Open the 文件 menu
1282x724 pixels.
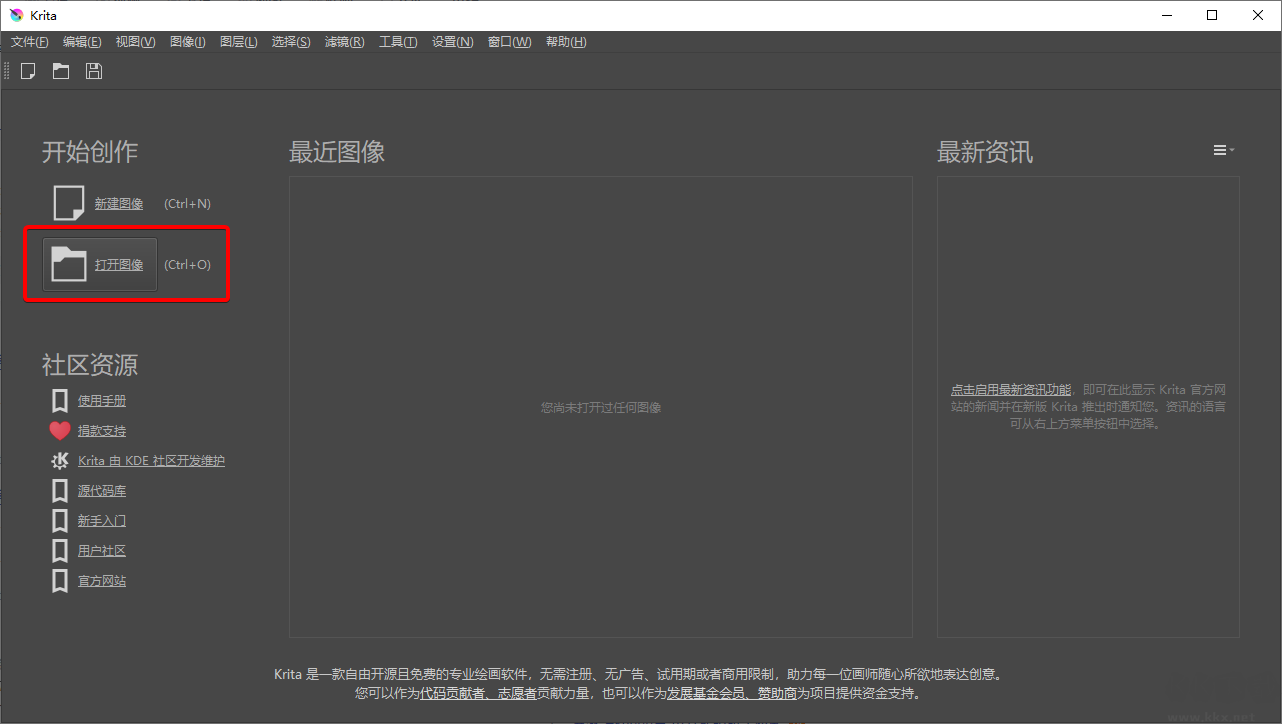tap(28, 41)
